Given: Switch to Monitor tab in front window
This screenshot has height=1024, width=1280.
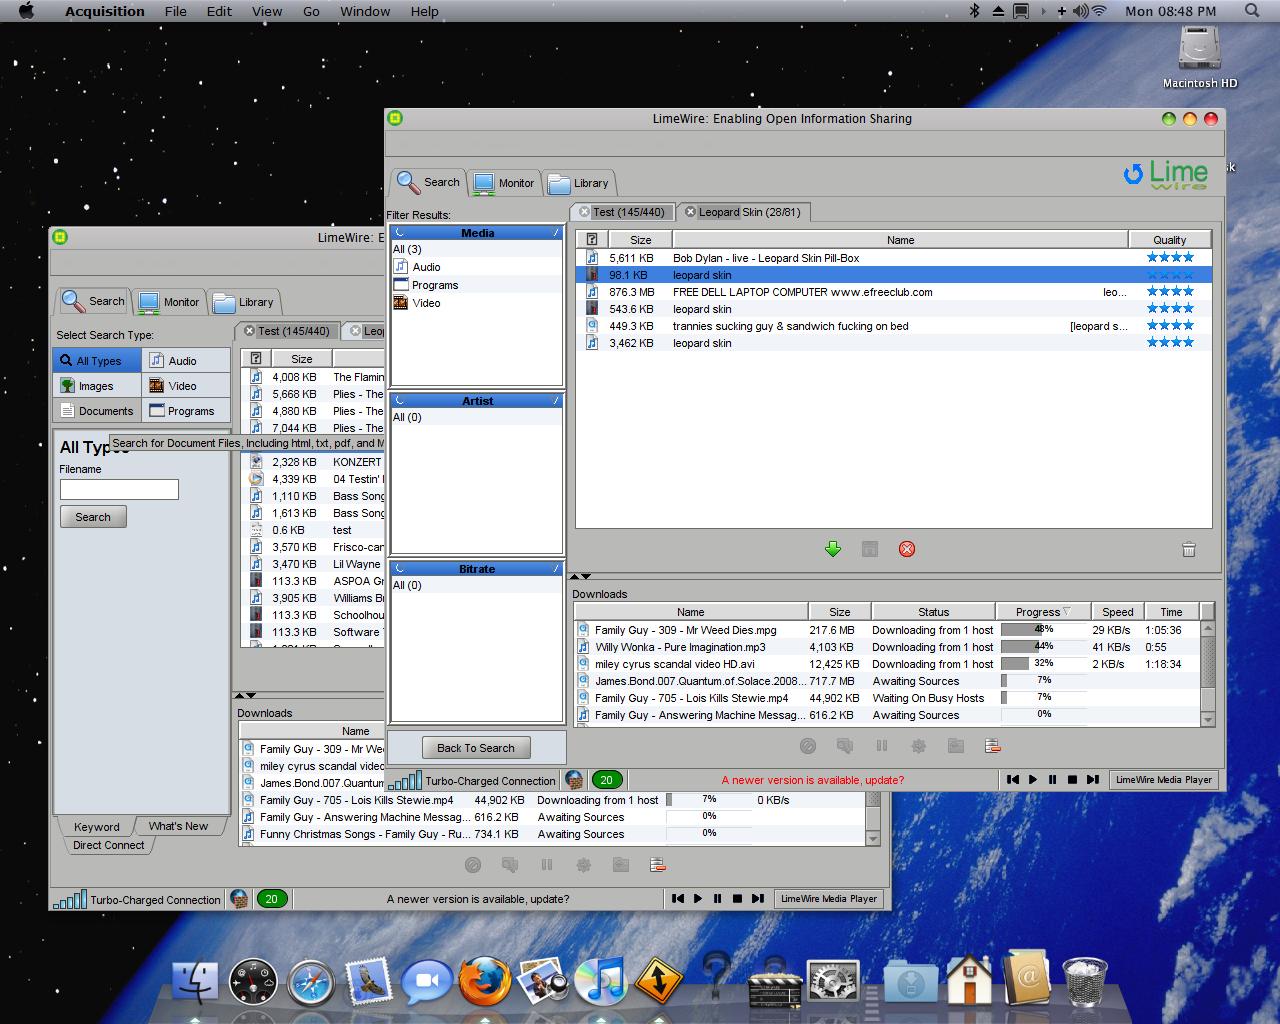Looking at the screenshot, I should click(x=504, y=183).
